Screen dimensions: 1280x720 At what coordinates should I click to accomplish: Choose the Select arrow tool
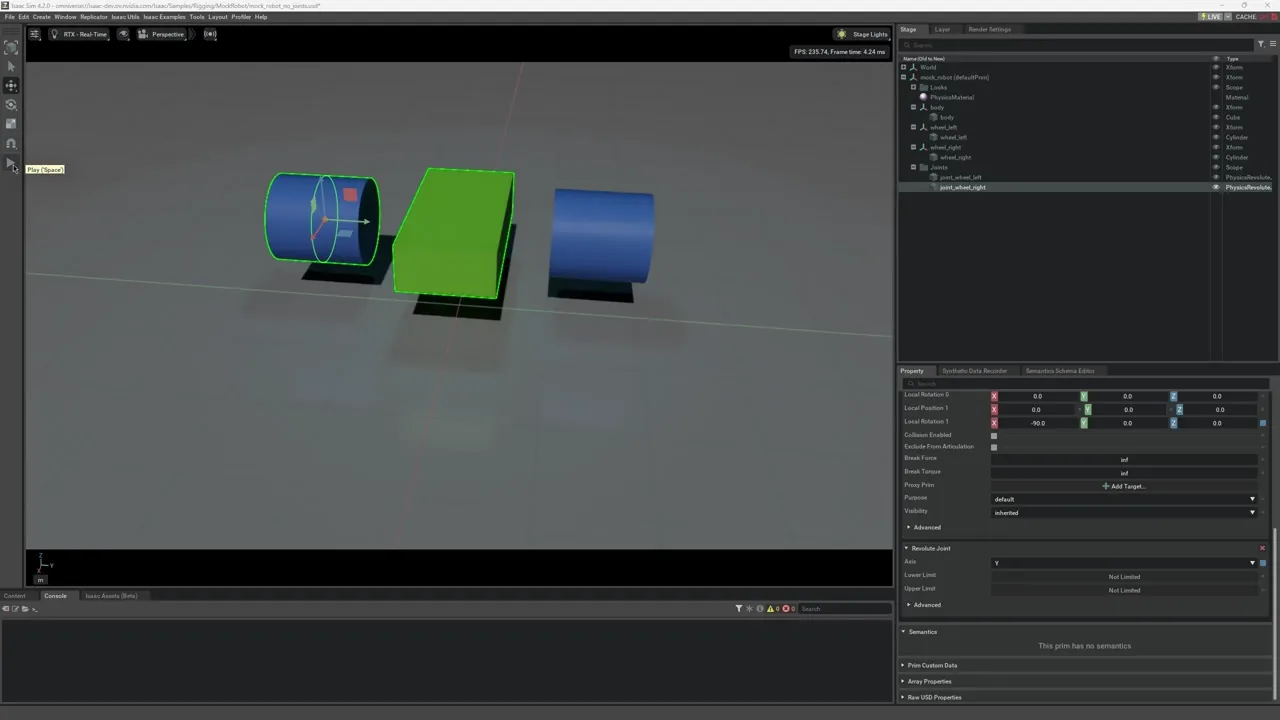click(11, 66)
